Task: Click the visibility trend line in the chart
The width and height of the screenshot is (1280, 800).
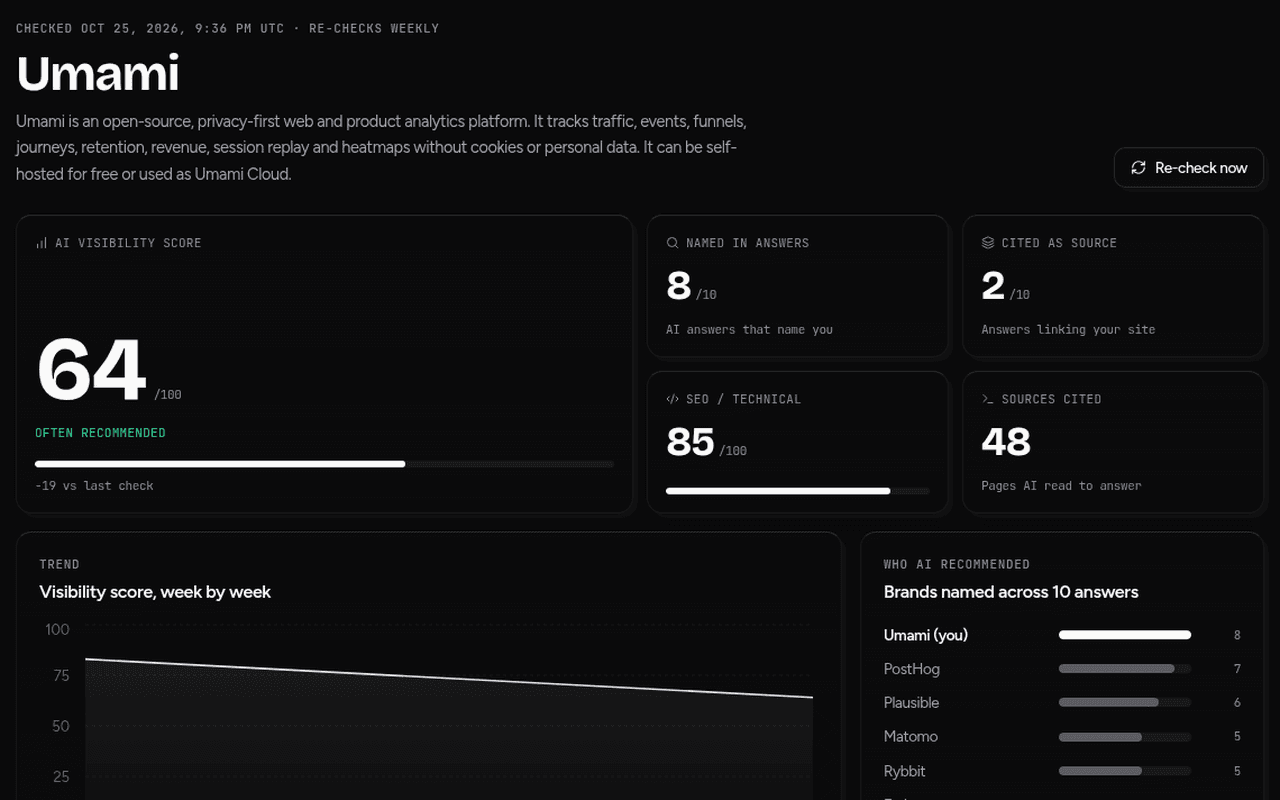Action: pyautogui.click(x=449, y=678)
